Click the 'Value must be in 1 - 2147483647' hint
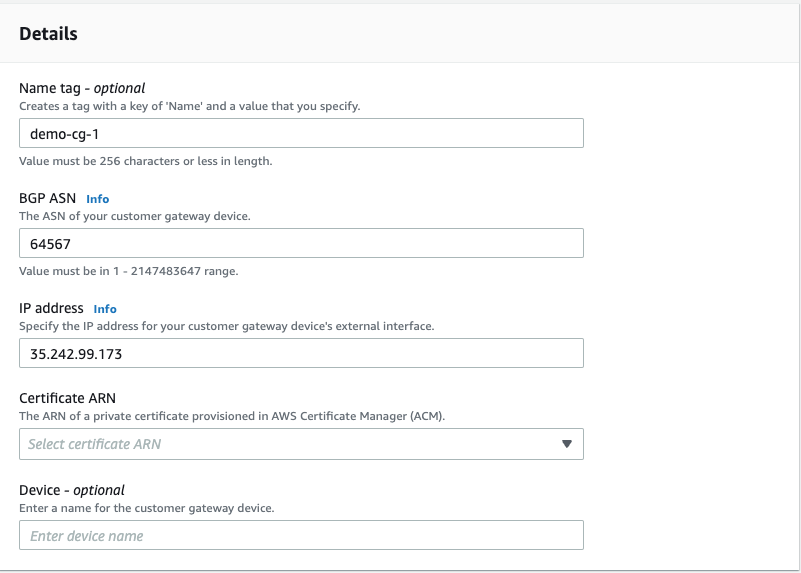Viewport: 801px width, 573px height. coord(129,271)
